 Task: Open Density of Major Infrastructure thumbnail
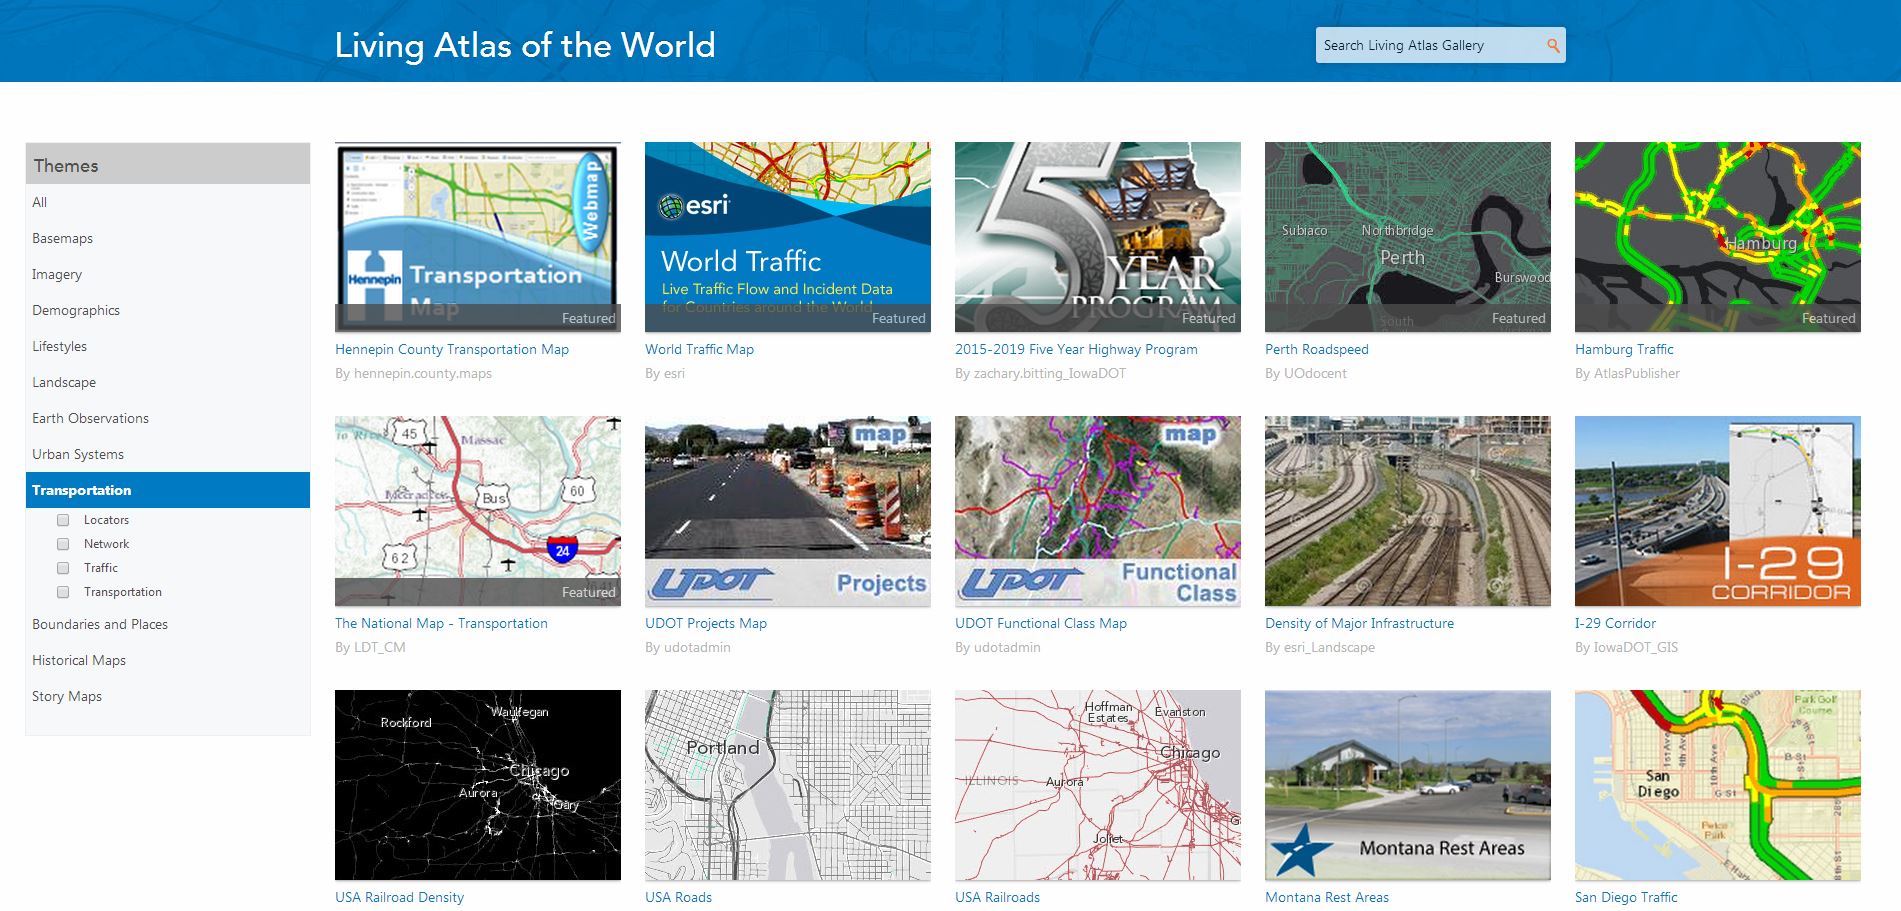click(x=1408, y=511)
